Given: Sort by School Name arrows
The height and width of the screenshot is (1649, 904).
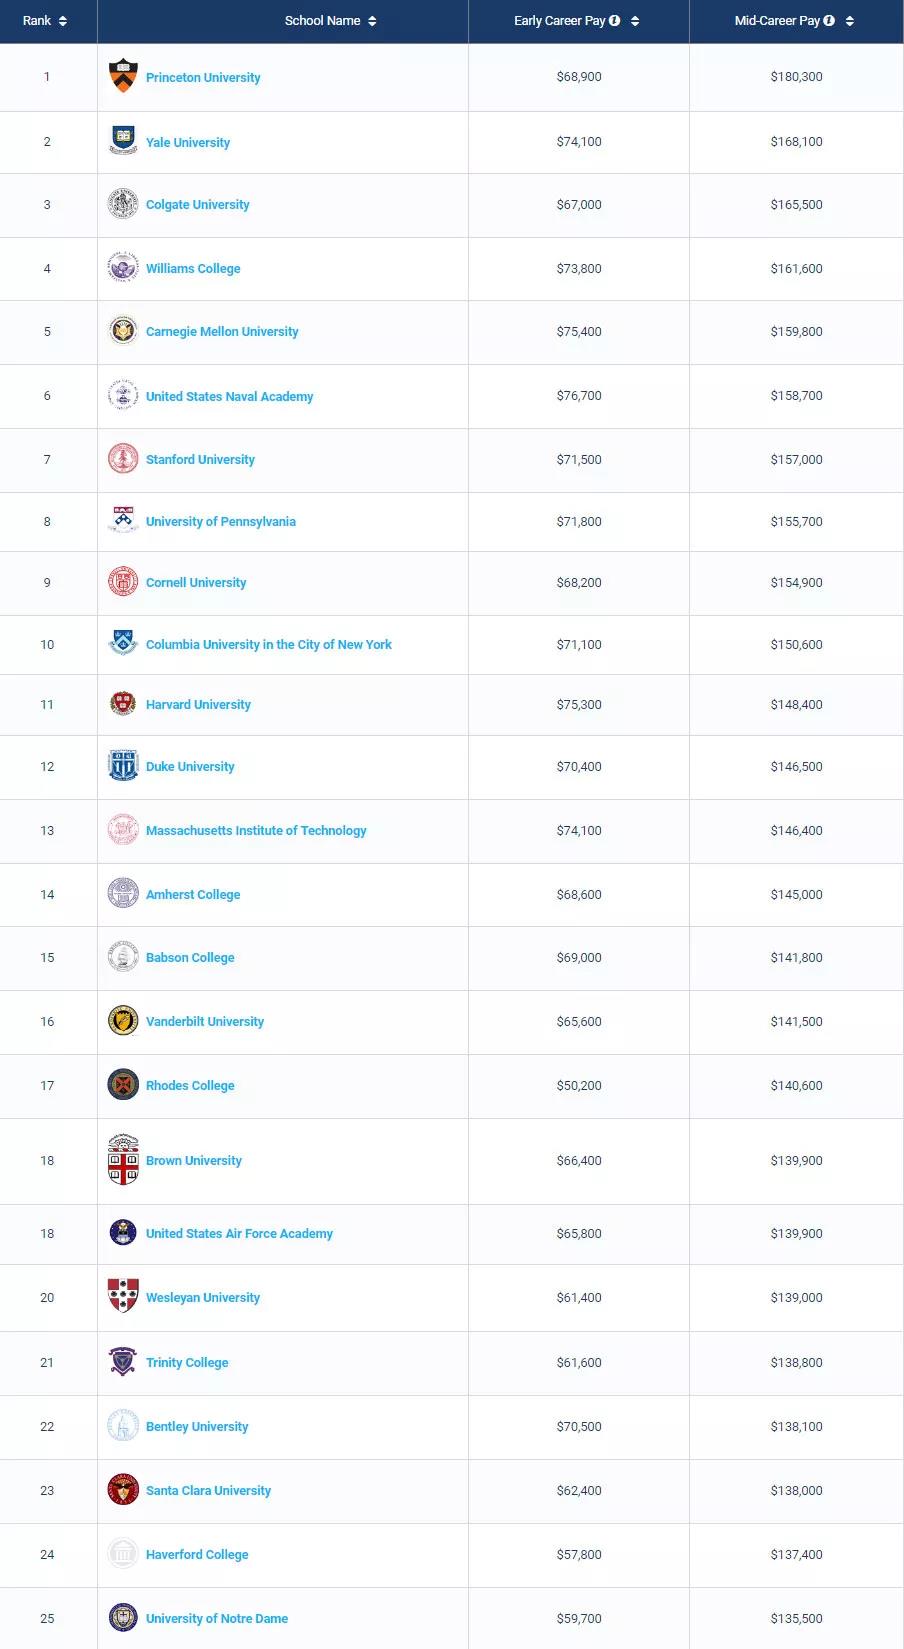Looking at the screenshot, I should (372, 21).
